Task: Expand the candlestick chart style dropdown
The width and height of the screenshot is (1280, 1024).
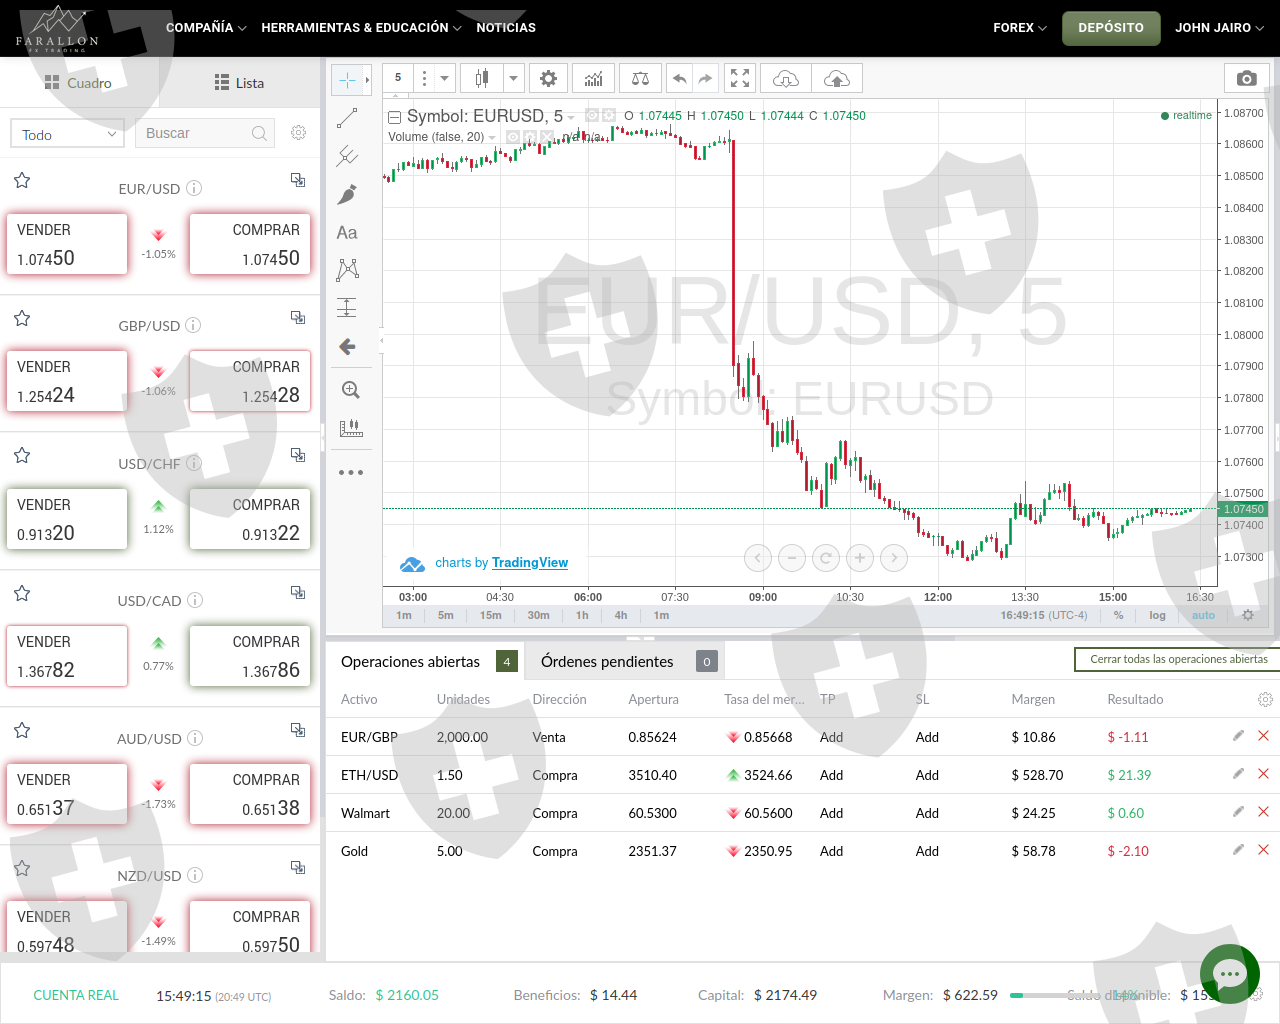Action: 513,78
